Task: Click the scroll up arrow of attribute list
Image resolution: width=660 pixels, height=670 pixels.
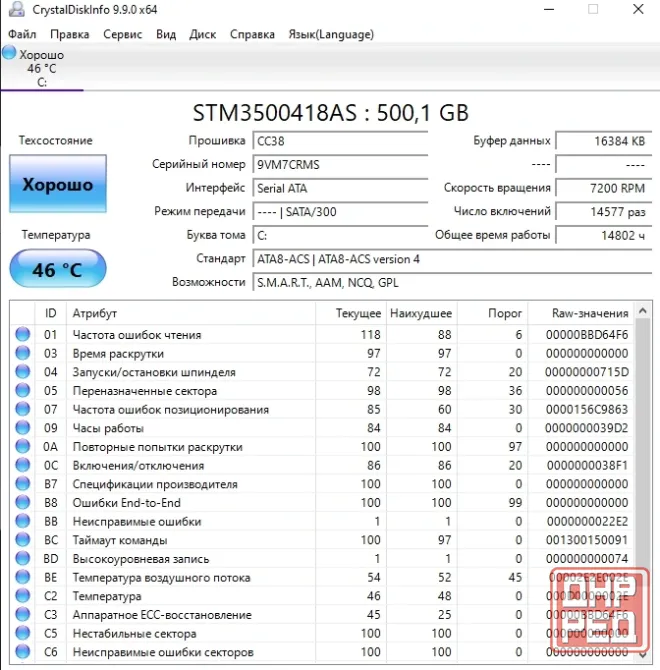Action: click(x=643, y=311)
